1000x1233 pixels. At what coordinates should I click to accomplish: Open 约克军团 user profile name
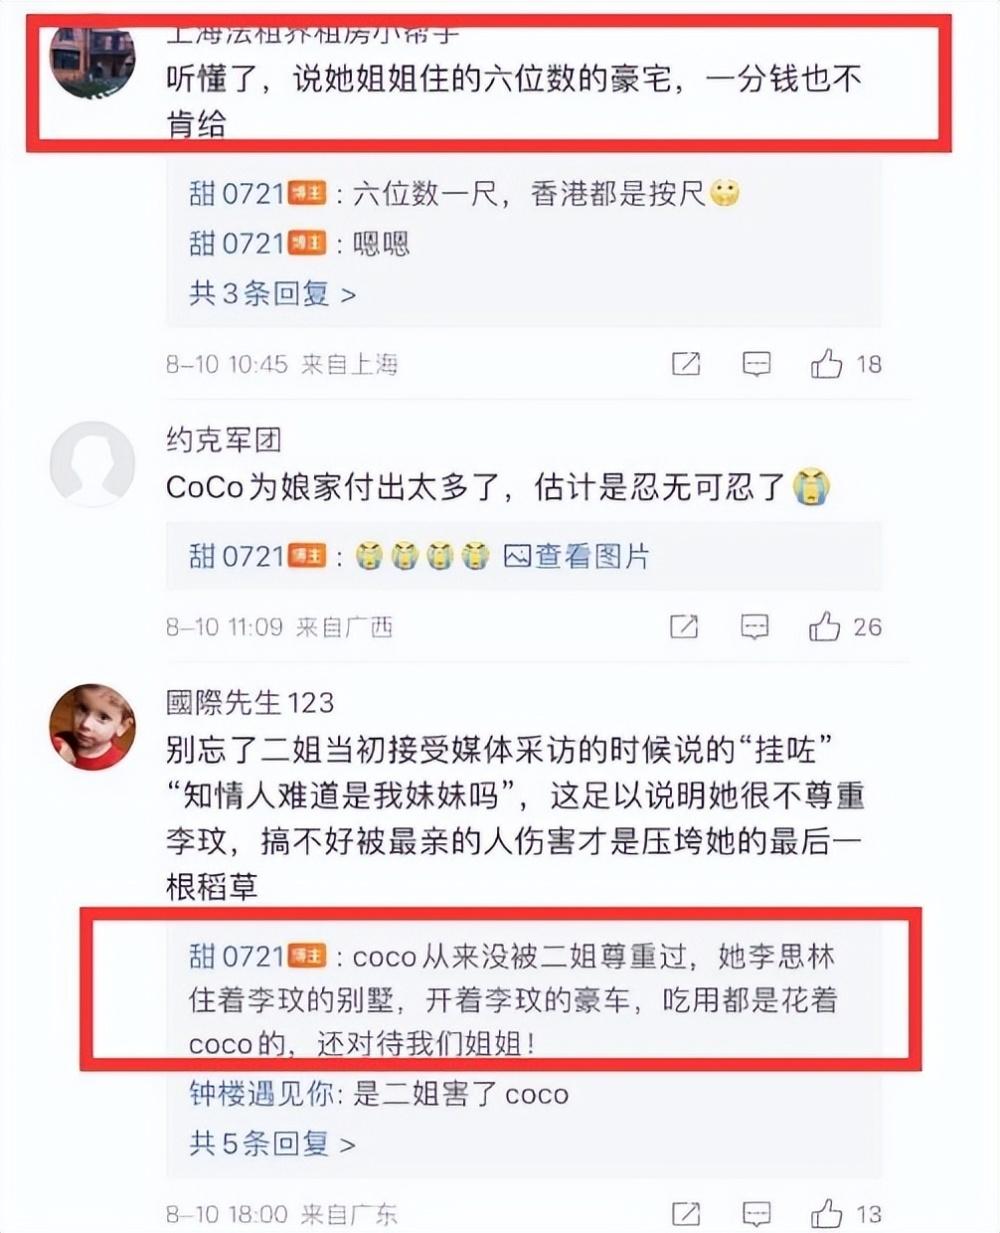coord(224,439)
